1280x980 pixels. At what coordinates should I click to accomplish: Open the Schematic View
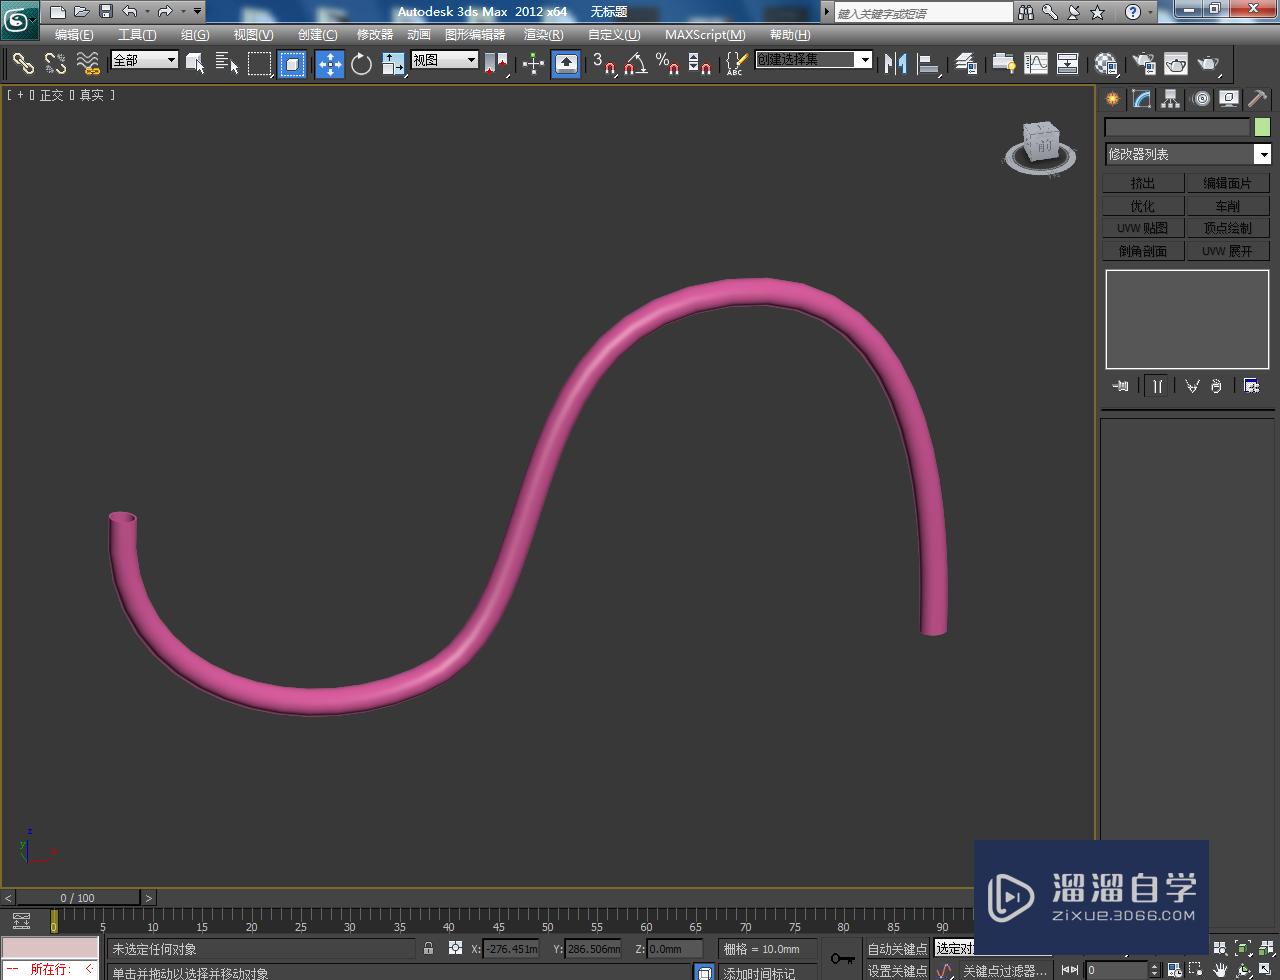point(1068,63)
